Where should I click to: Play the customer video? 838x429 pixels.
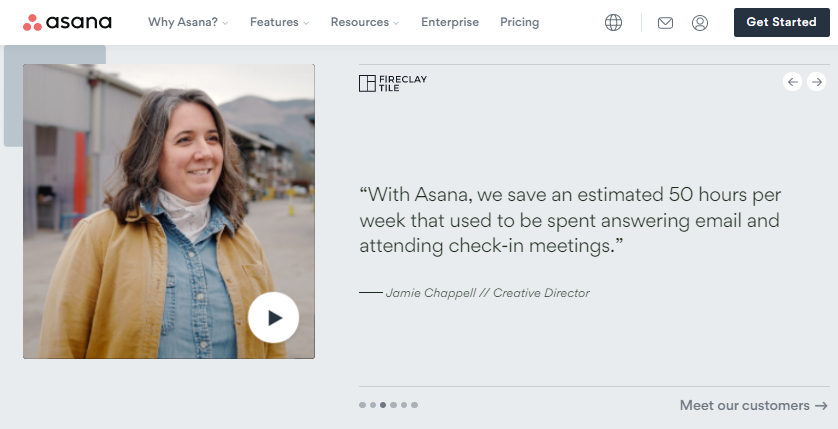[x=273, y=317]
